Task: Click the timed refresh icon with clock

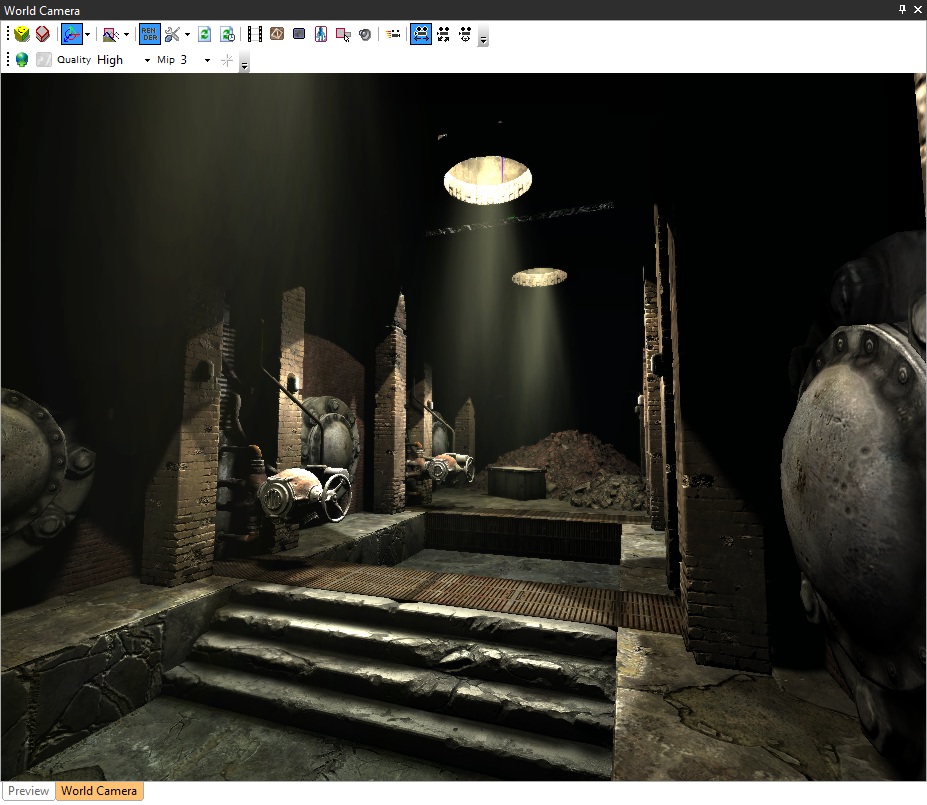Action: (x=227, y=34)
